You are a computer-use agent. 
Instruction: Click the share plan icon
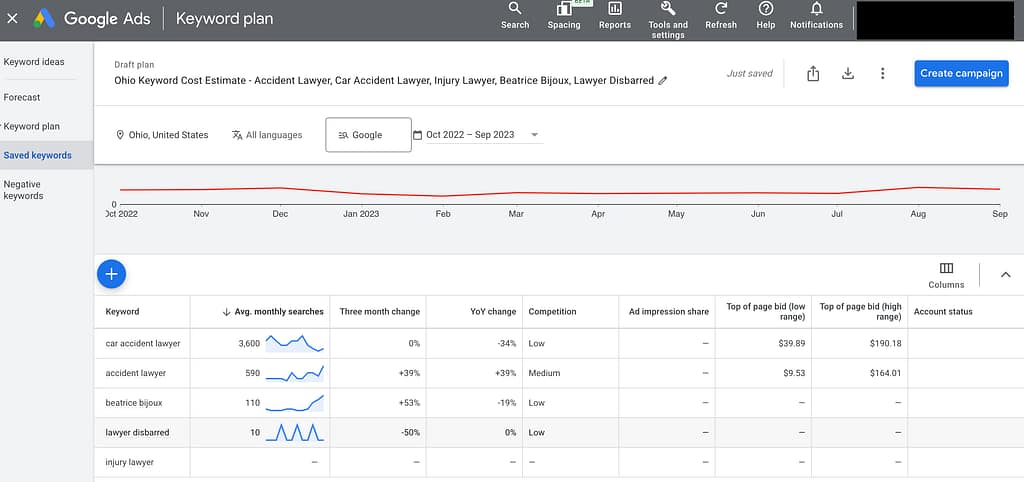[812, 74]
